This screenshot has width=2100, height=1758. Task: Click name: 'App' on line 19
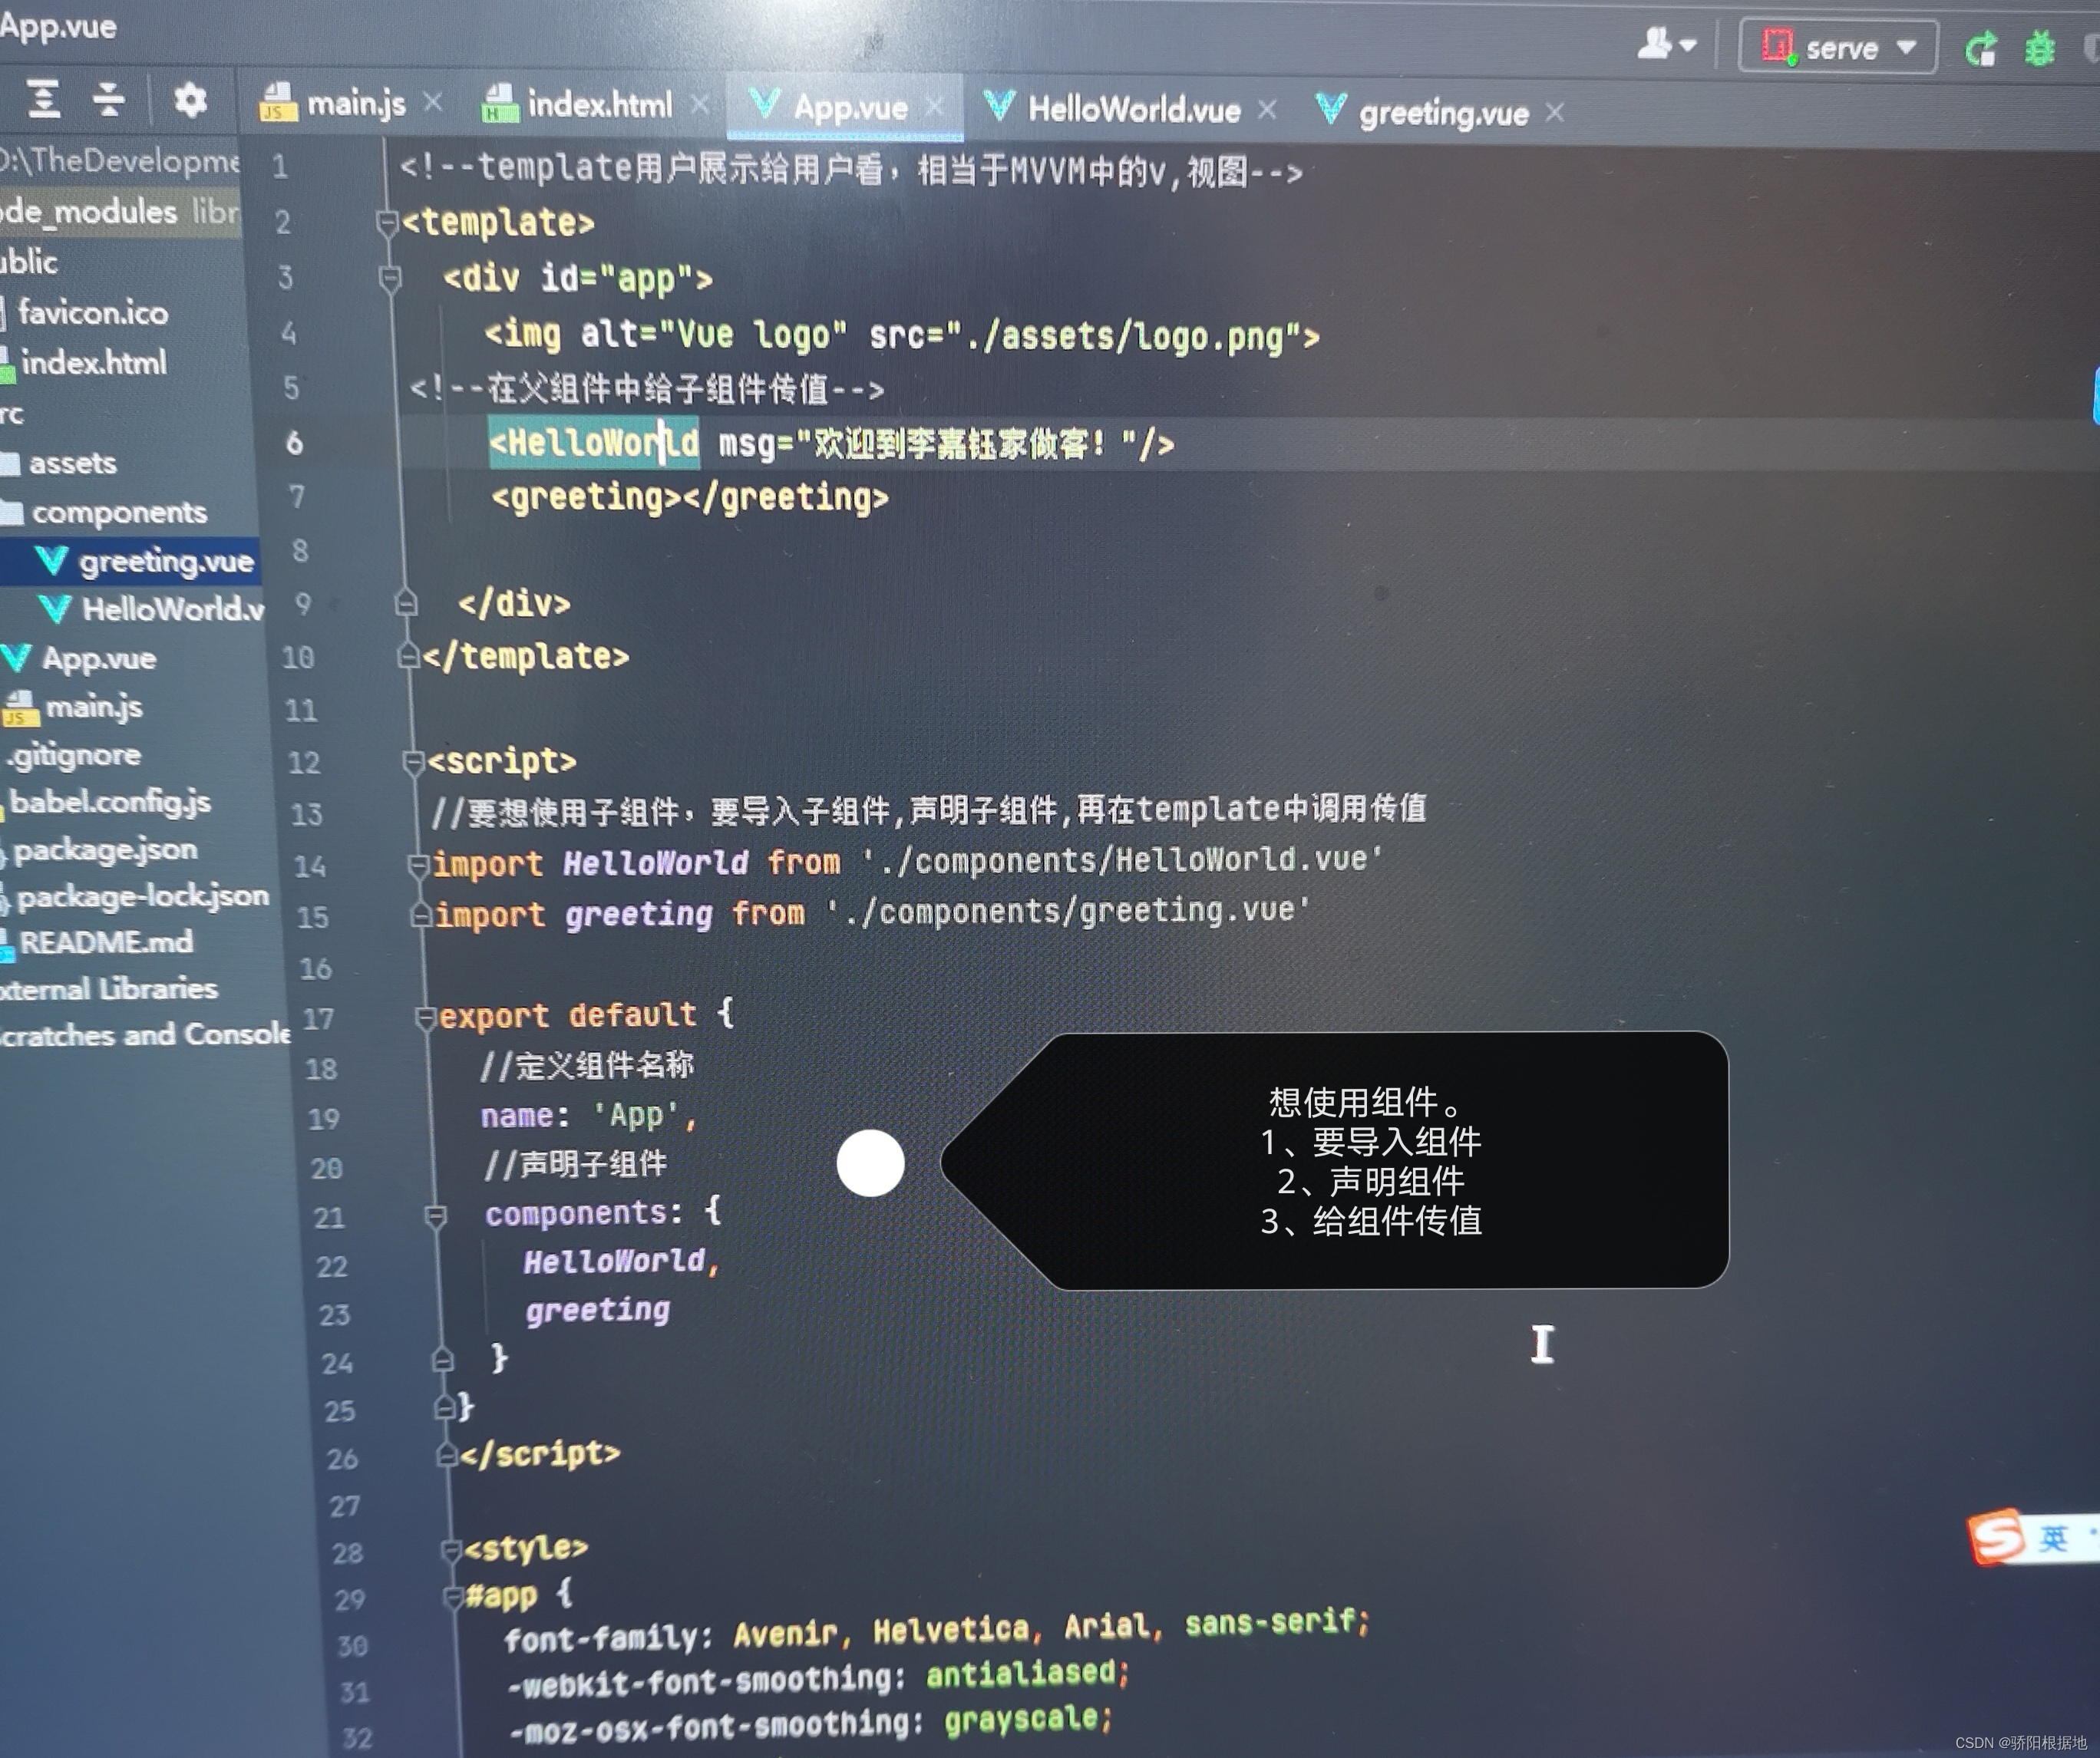[589, 1115]
